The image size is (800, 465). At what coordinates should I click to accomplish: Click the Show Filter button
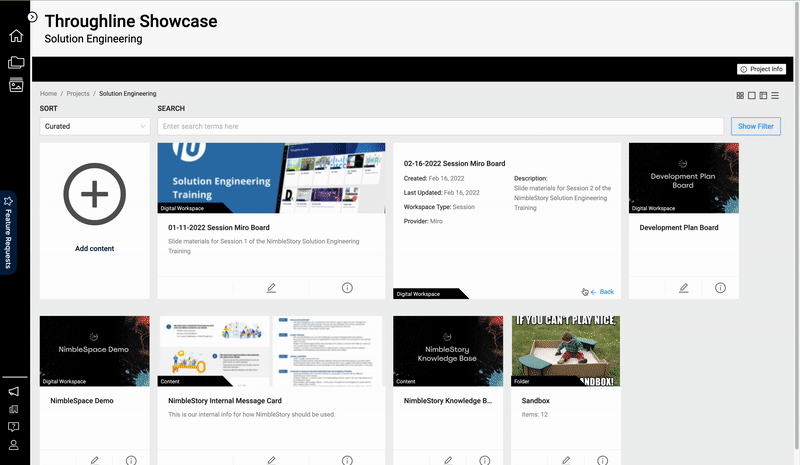755,126
